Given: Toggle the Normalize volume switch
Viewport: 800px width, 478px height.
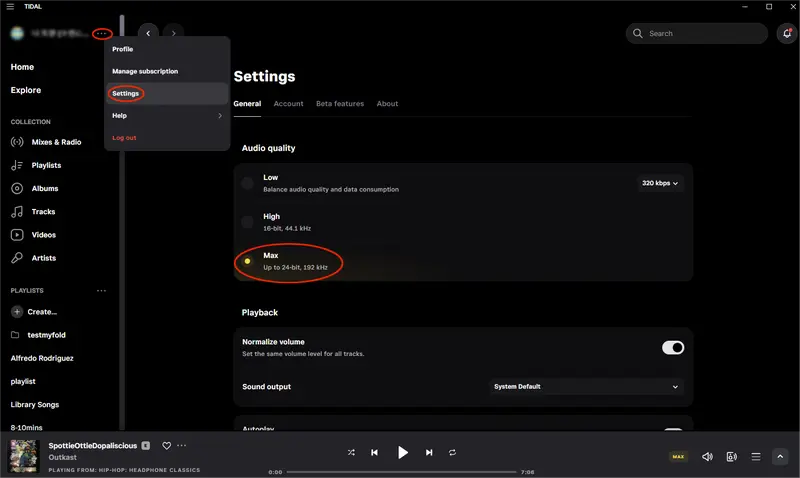Looking at the screenshot, I should coord(673,348).
